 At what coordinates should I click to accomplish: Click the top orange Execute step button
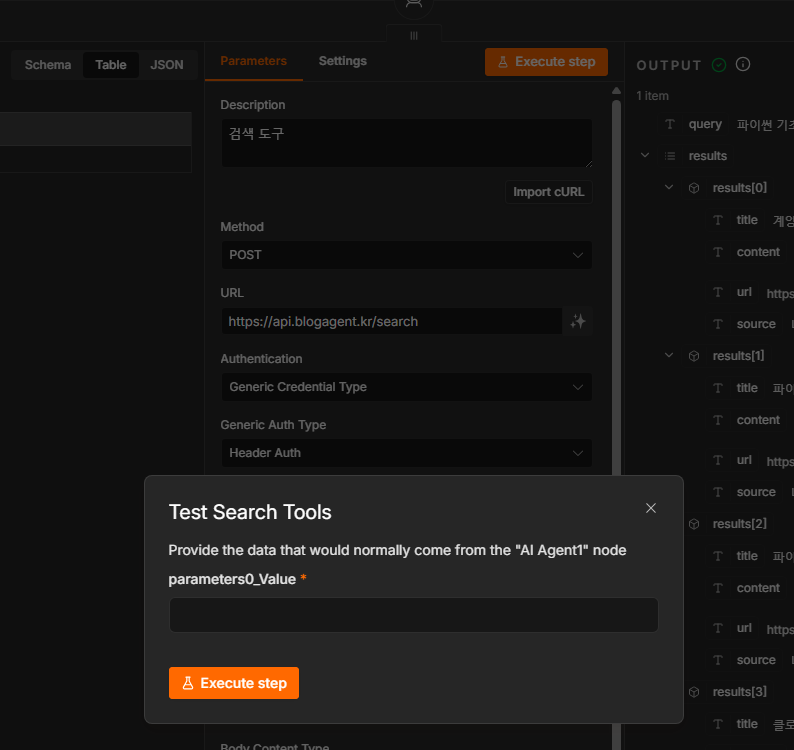[x=546, y=62]
